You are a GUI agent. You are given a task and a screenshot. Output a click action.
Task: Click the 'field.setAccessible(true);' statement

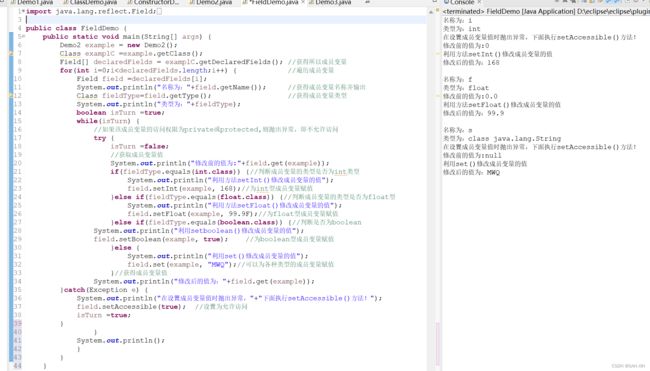pos(131,307)
